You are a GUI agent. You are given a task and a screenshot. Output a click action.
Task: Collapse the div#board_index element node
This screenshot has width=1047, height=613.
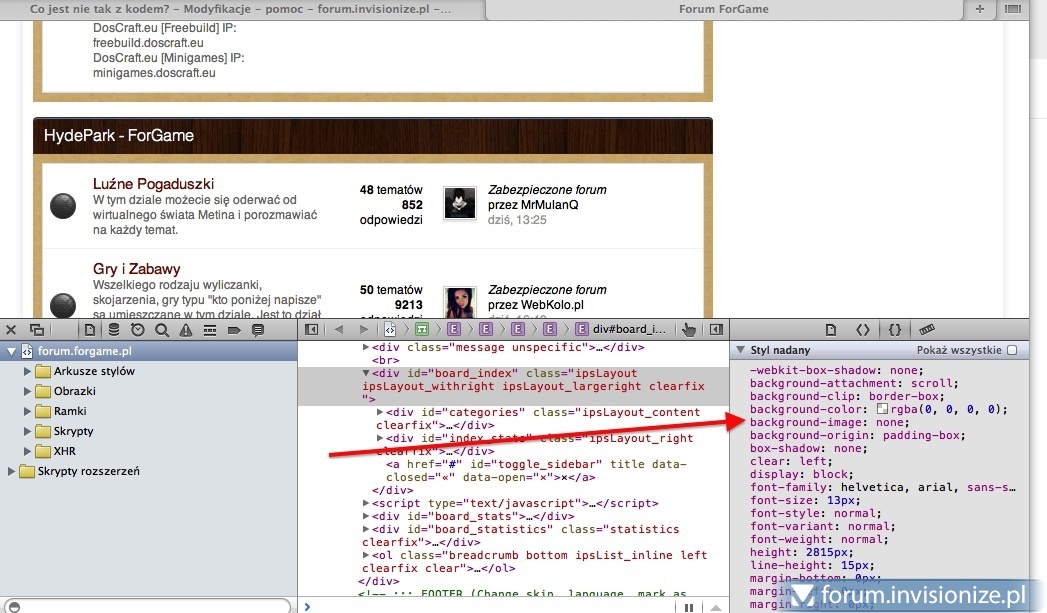[366, 373]
